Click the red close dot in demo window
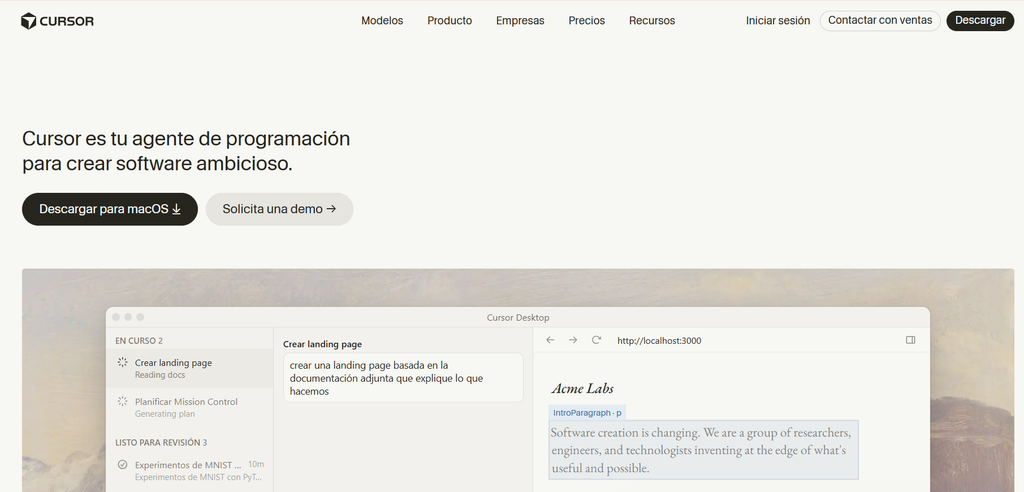Screen dimensions: 1024x492 pyautogui.click(x=116, y=317)
